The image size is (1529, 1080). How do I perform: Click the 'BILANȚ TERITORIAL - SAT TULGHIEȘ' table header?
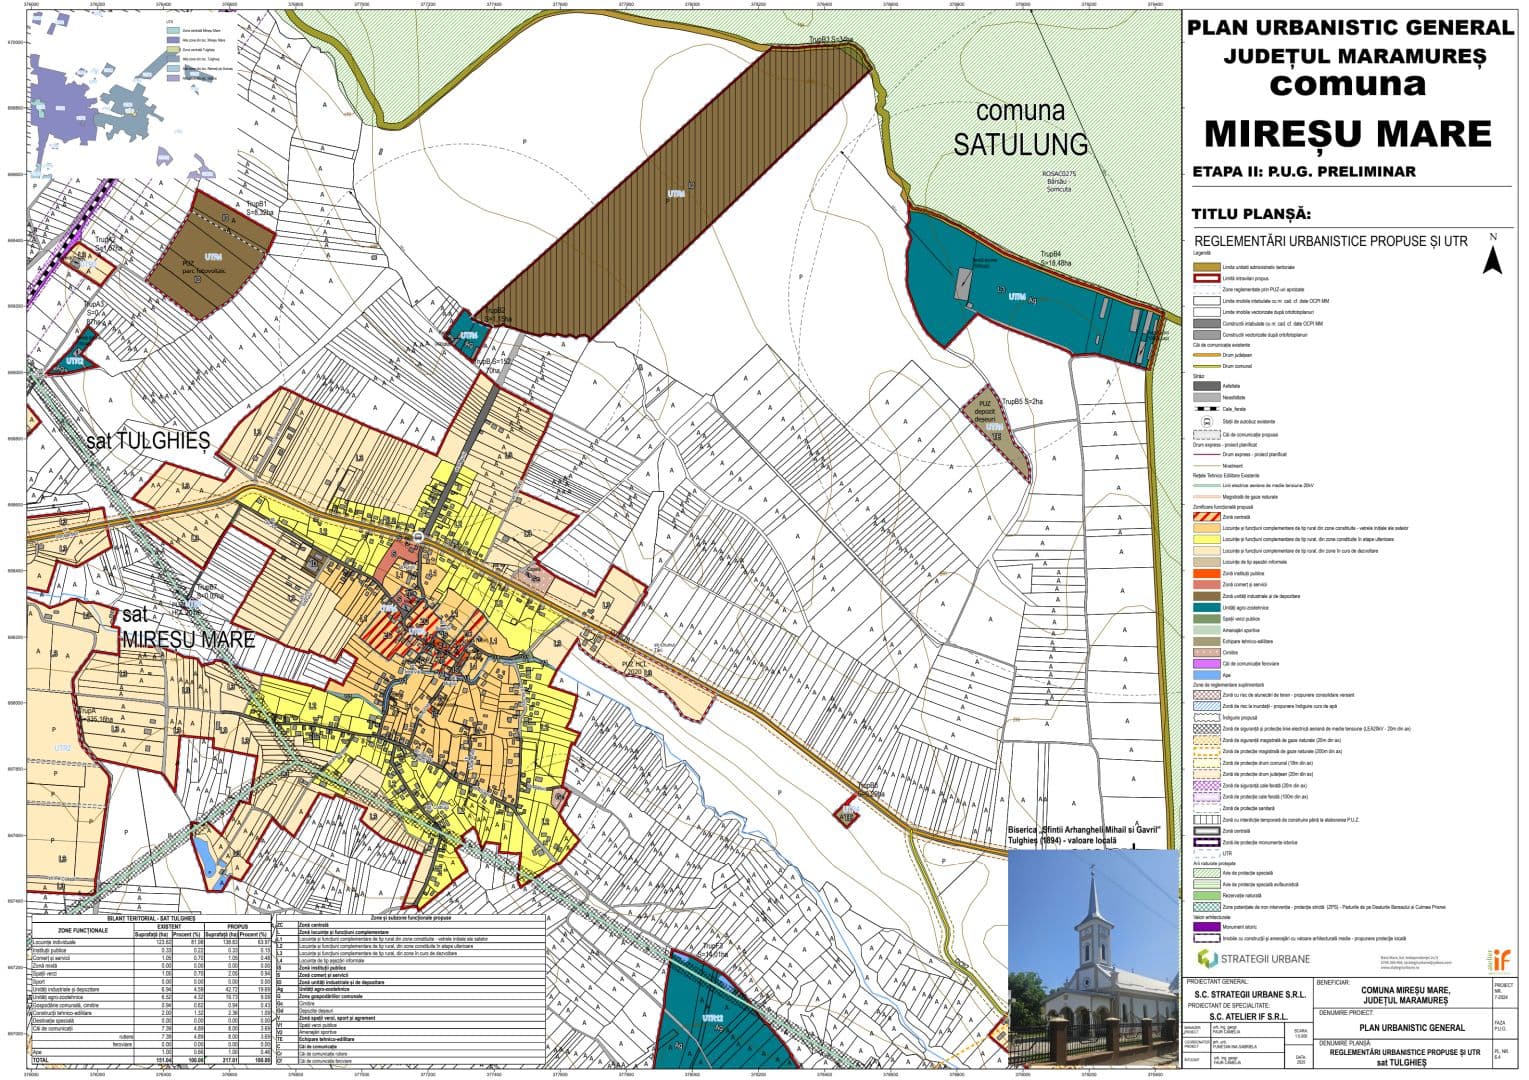tap(151, 918)
